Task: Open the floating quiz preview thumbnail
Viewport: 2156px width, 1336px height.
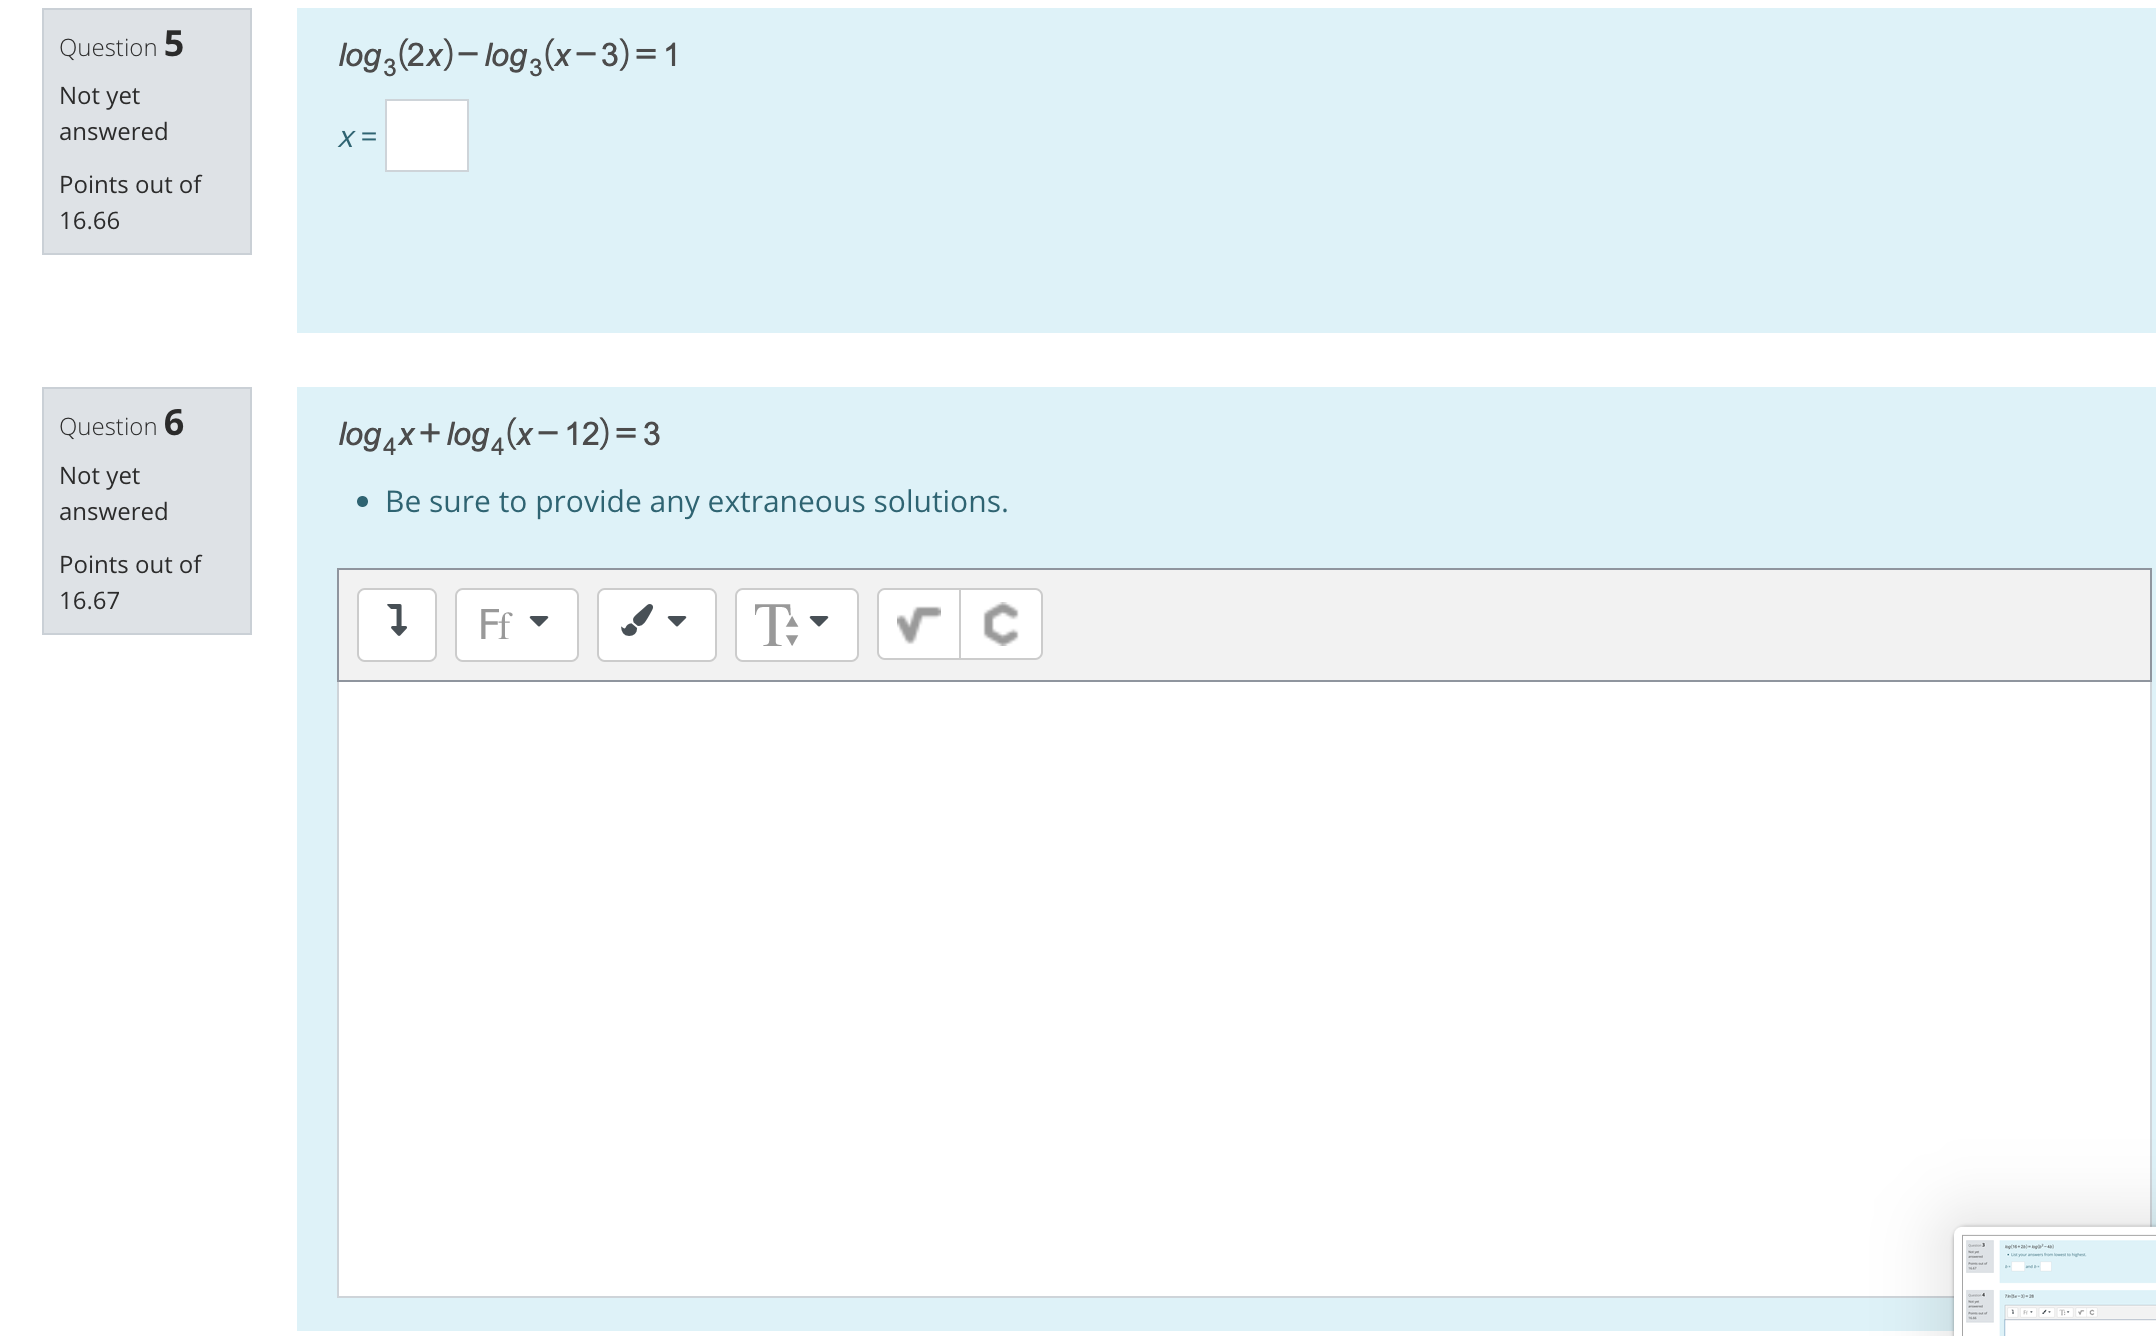Action: 2060,1285
